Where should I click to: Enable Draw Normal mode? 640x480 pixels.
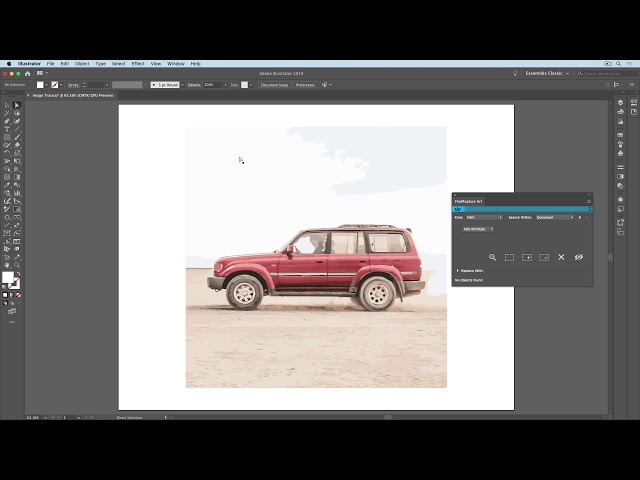(x=5, y=303)
